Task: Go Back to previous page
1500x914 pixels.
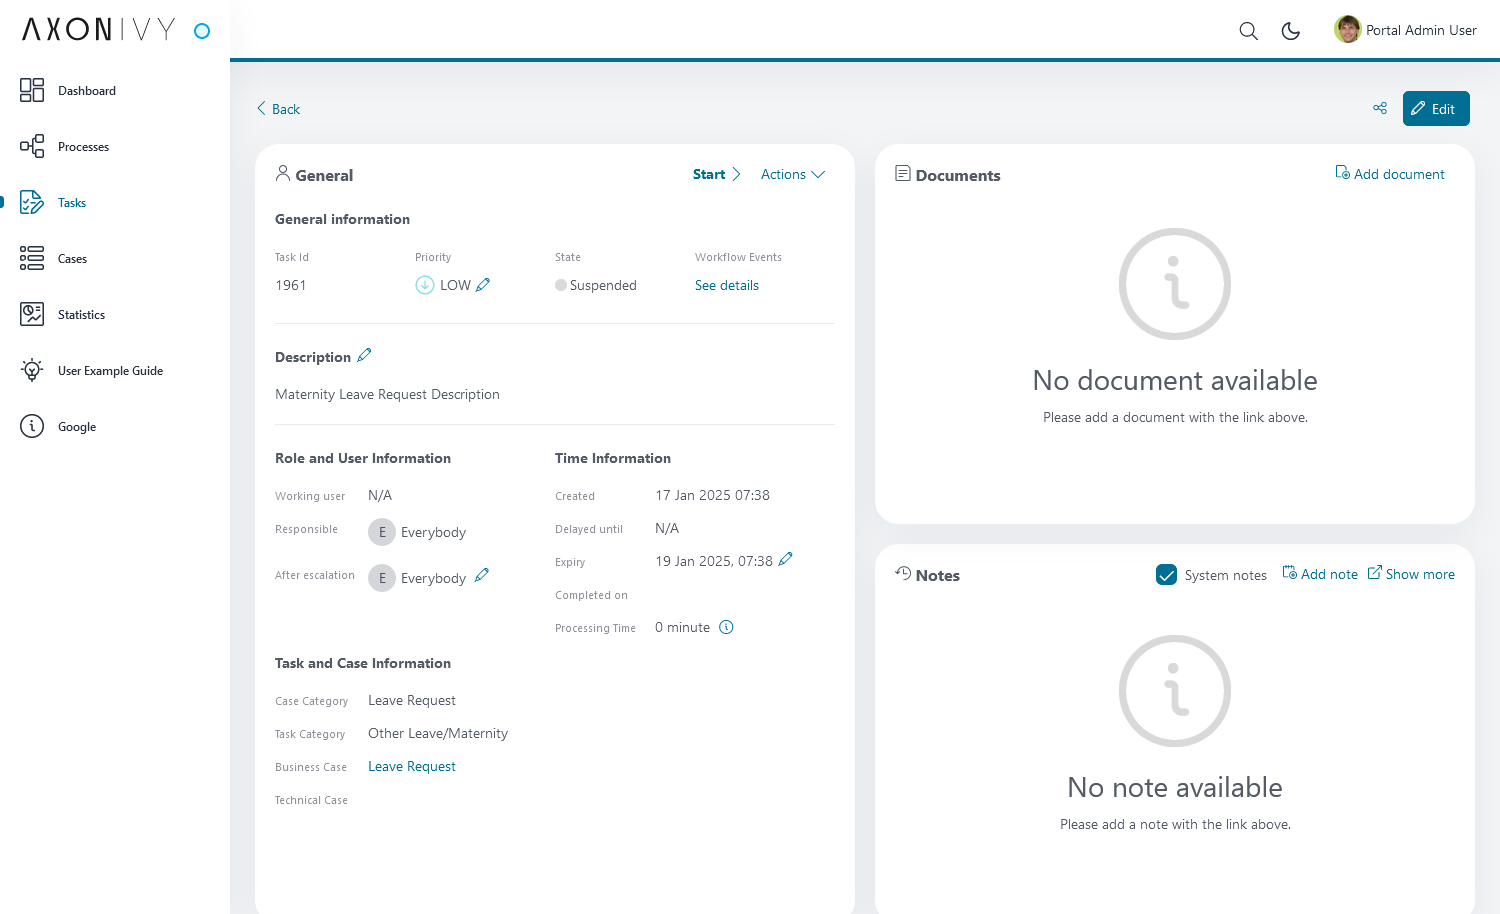Action: (278, 109)
